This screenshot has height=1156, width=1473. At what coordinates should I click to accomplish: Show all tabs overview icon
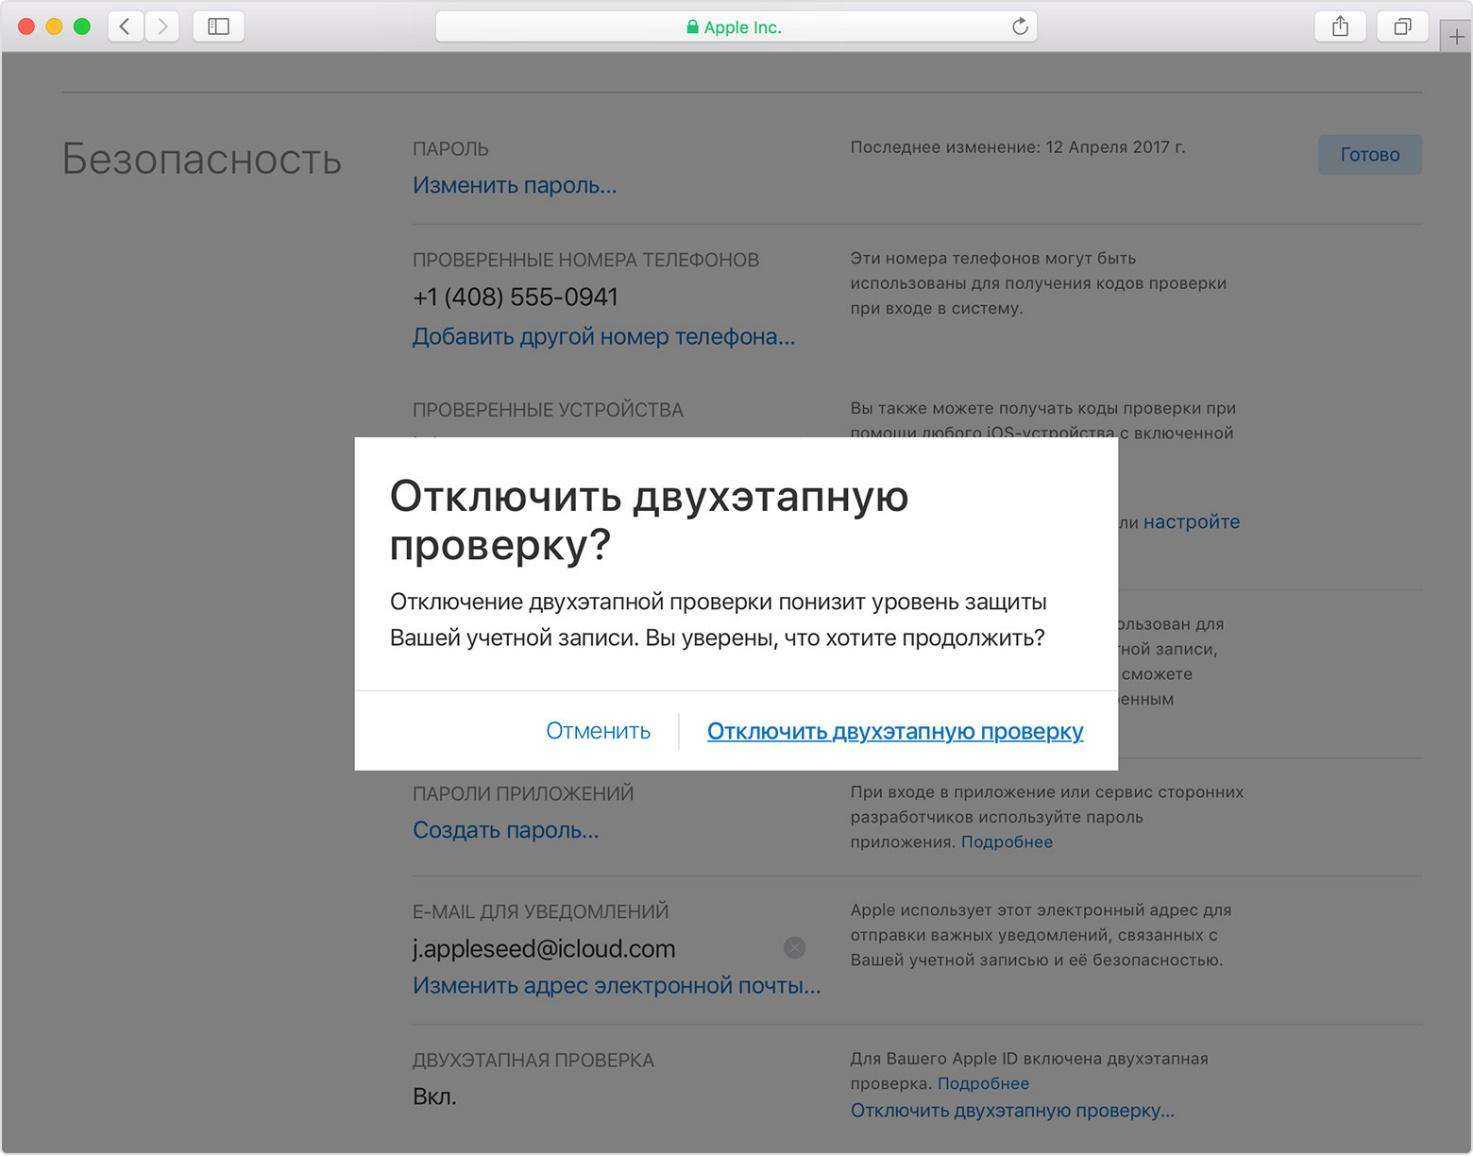point(1402,27)
